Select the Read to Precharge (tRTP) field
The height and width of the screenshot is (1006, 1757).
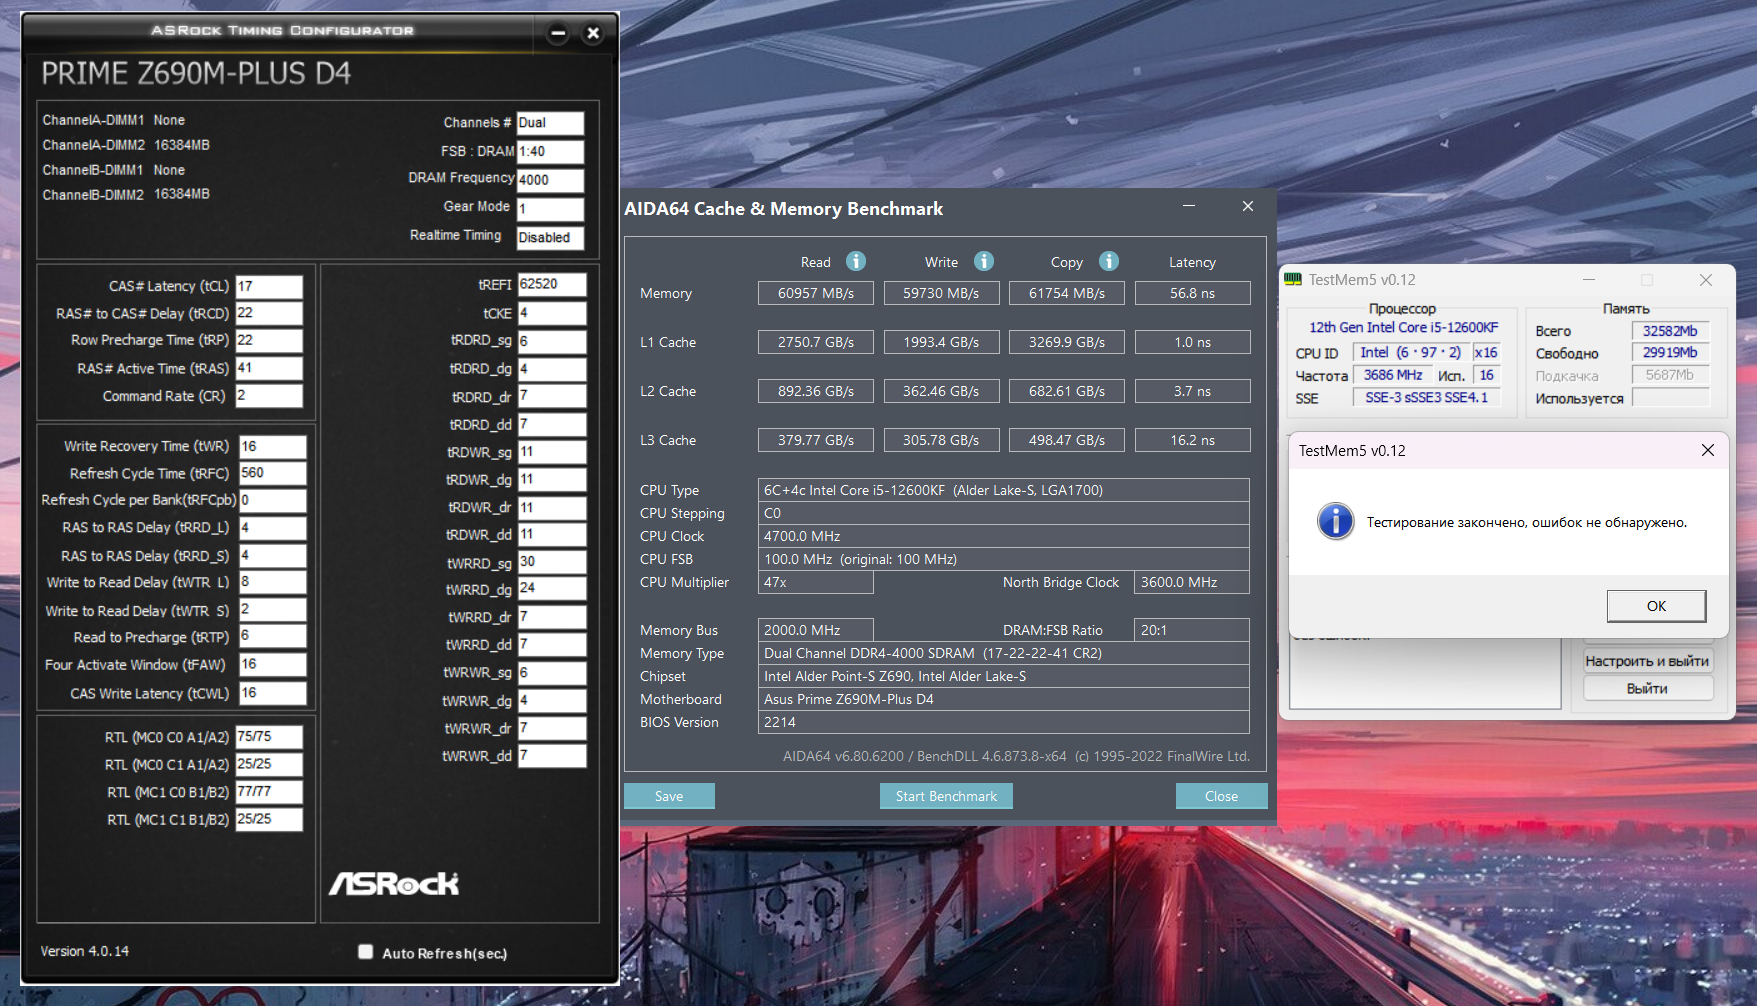pos(273,637)
